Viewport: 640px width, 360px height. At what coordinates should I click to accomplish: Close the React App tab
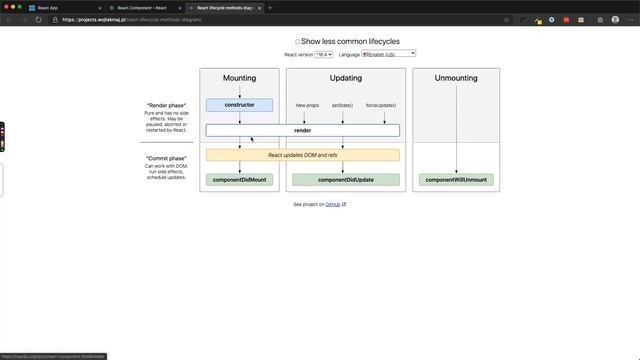(100, 8)
